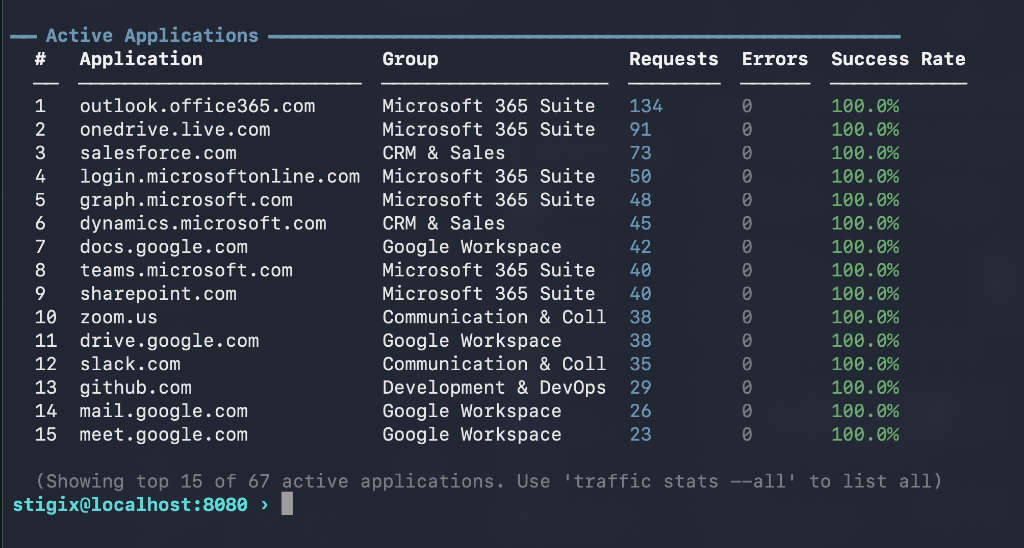The height and width of the screenshot is (548, 1024).
Task: Click the Application column header
Action: pos(141,59)
